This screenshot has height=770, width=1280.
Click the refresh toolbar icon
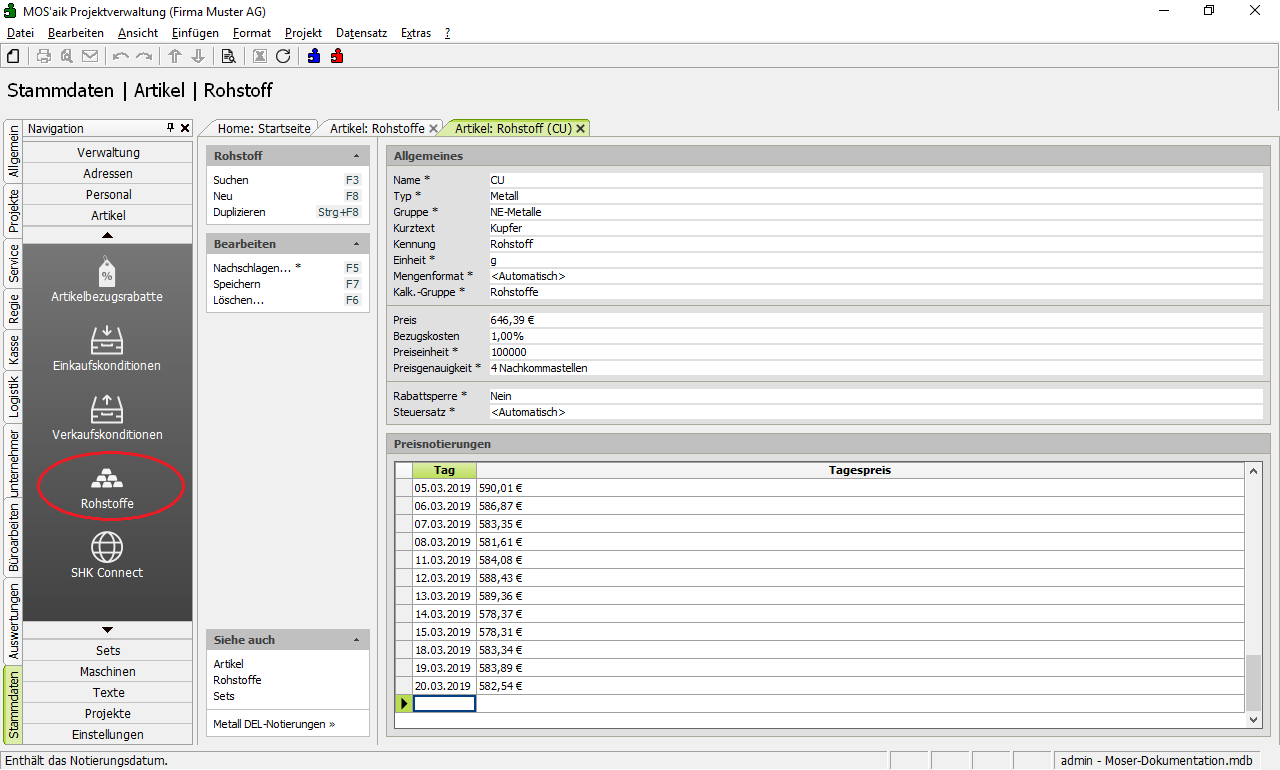(283, 56)
